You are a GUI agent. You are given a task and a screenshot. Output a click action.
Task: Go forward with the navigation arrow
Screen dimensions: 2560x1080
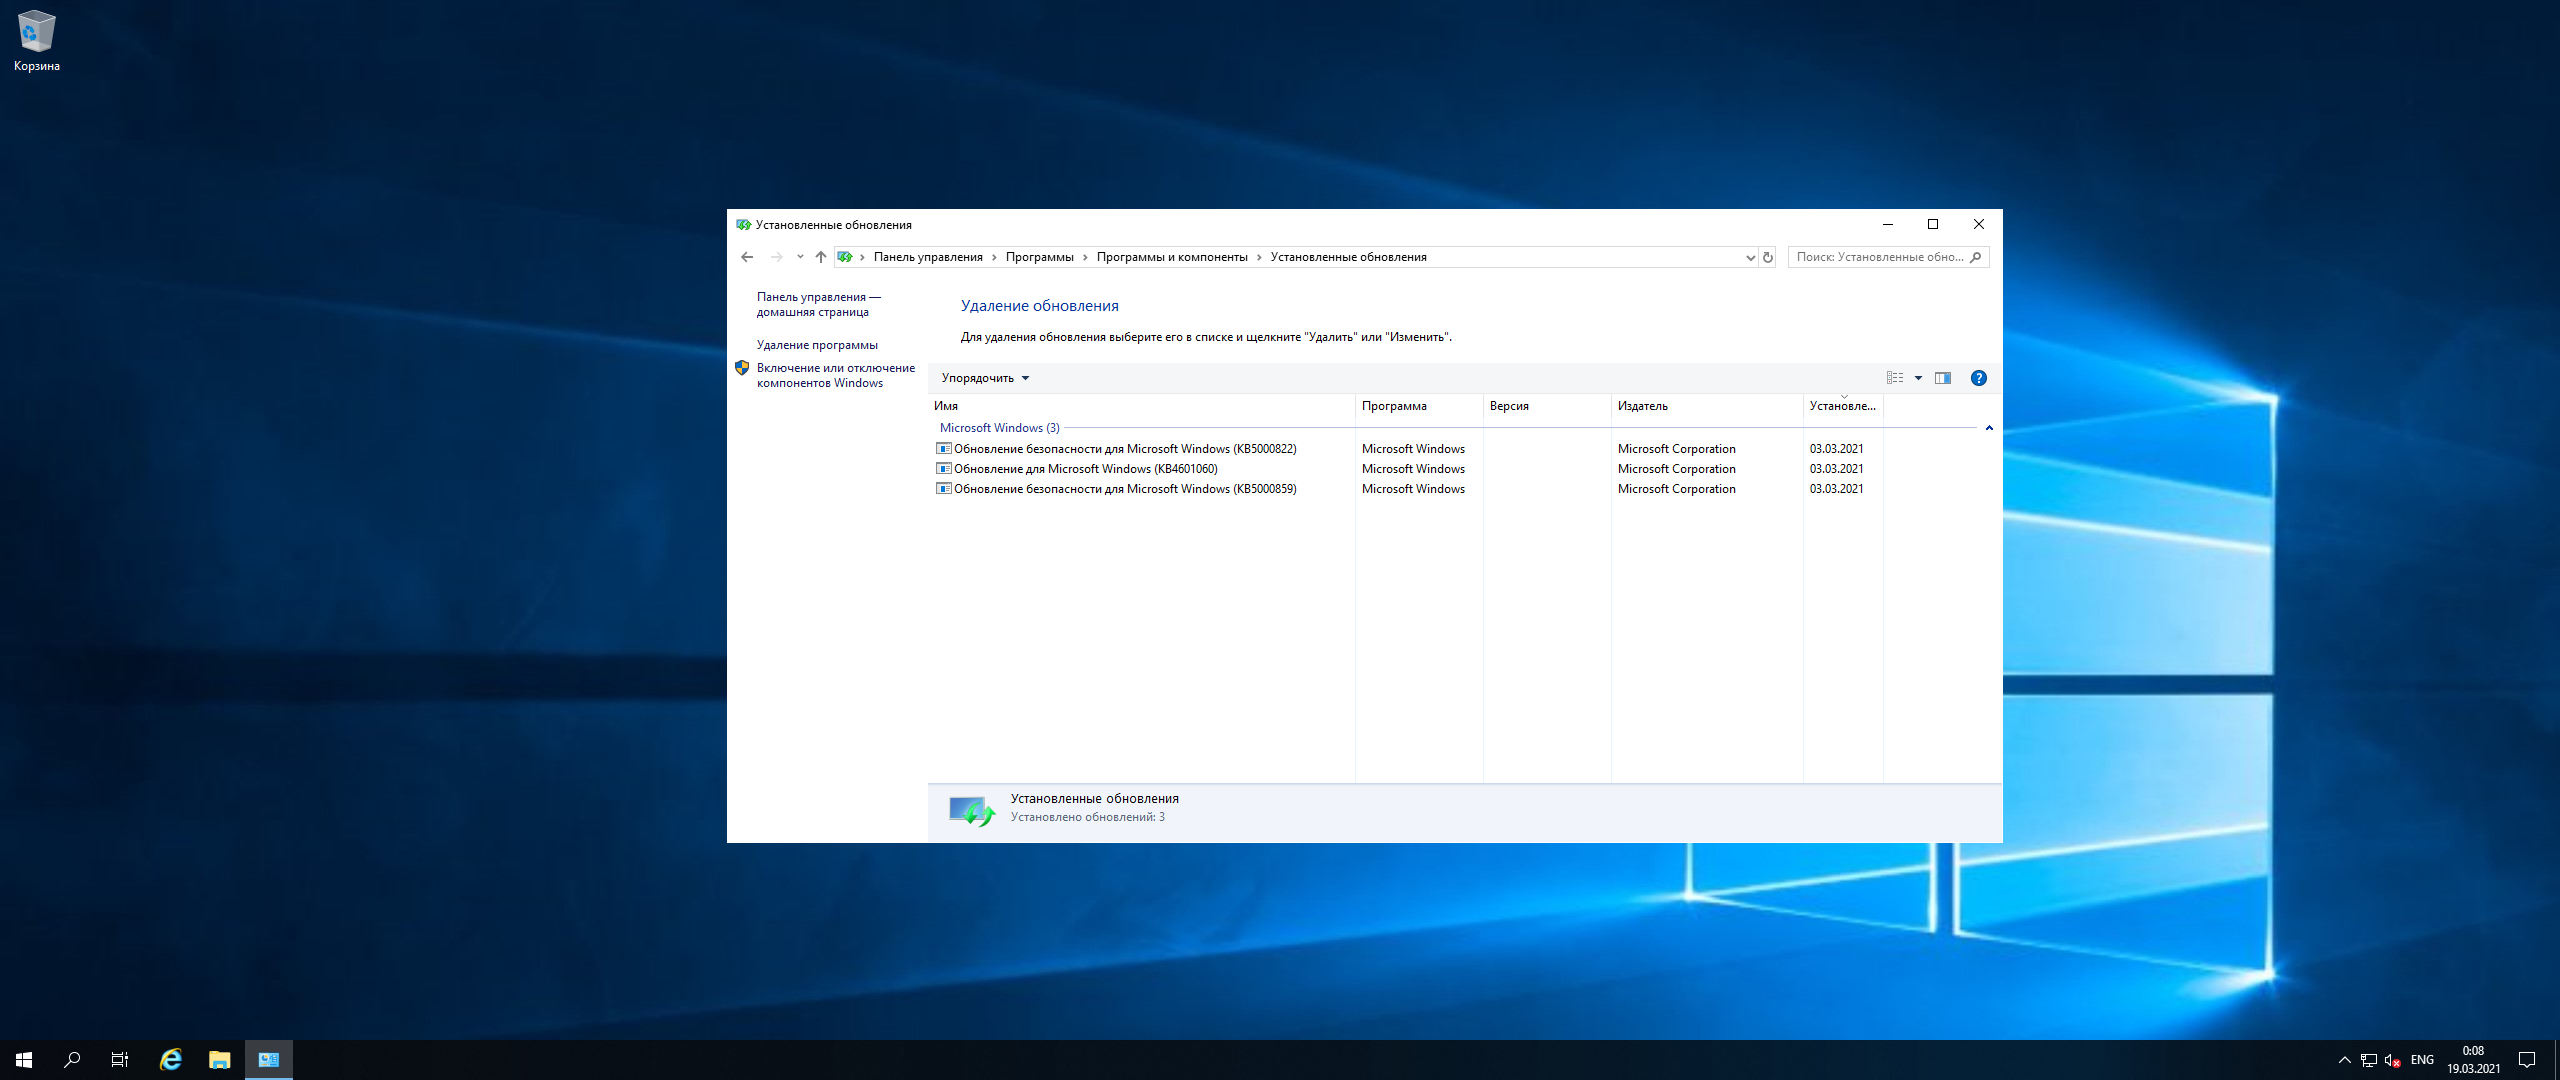point(776,257)
